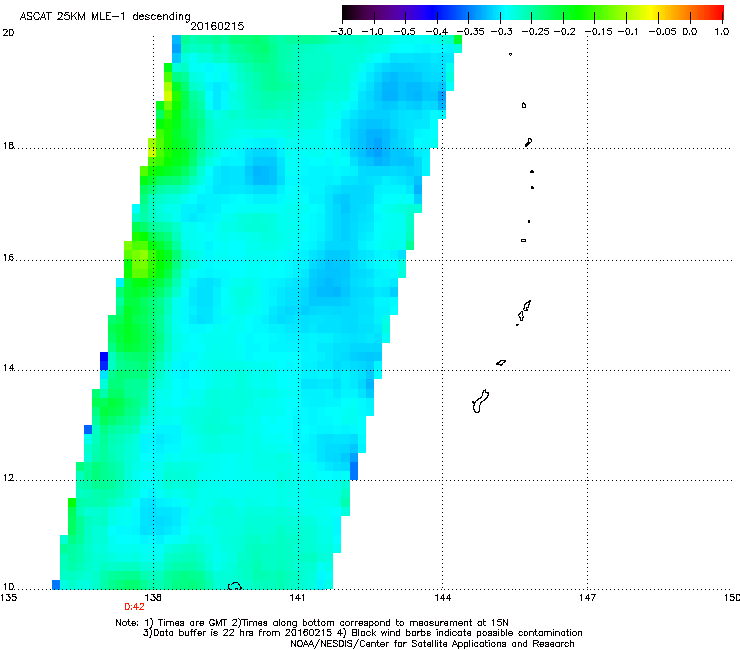Click longitude label 135 on the bottom axis
This screenshot has height=650, width=740.
coord(8,598)
